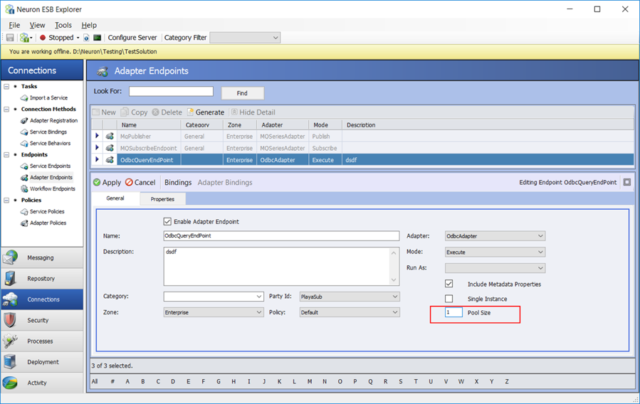640x404 pixels.
Task: Open the Help menu
Action: tap(89, 25)
